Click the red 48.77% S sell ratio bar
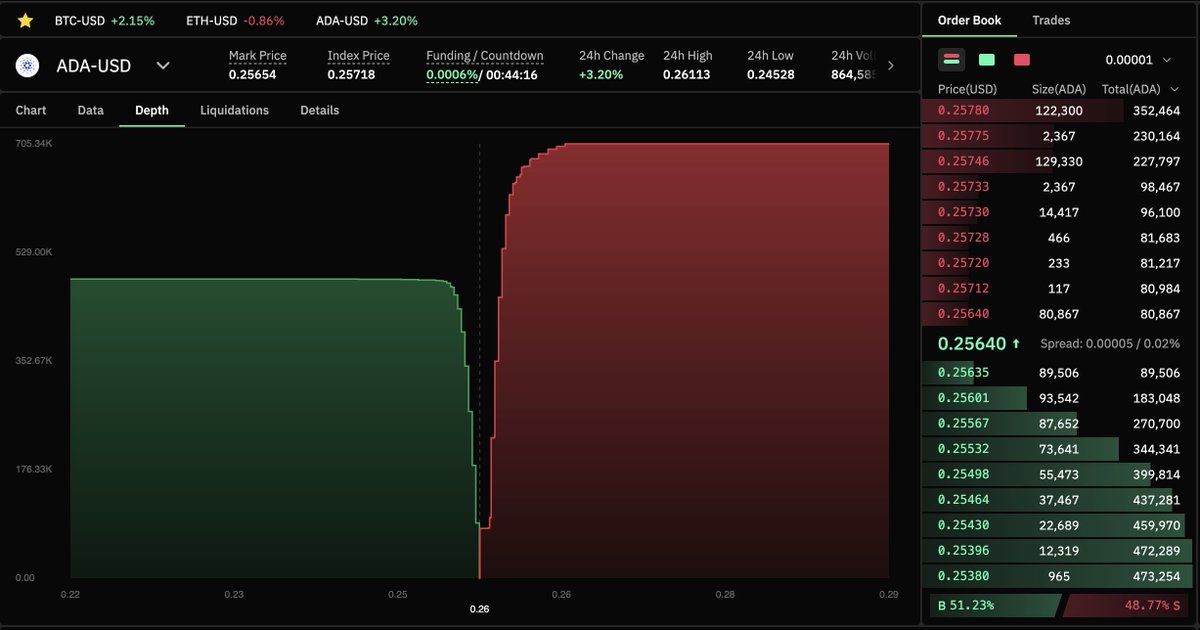The height and width of the screenshot is (630, 1200). click(x=1127, y=605)
